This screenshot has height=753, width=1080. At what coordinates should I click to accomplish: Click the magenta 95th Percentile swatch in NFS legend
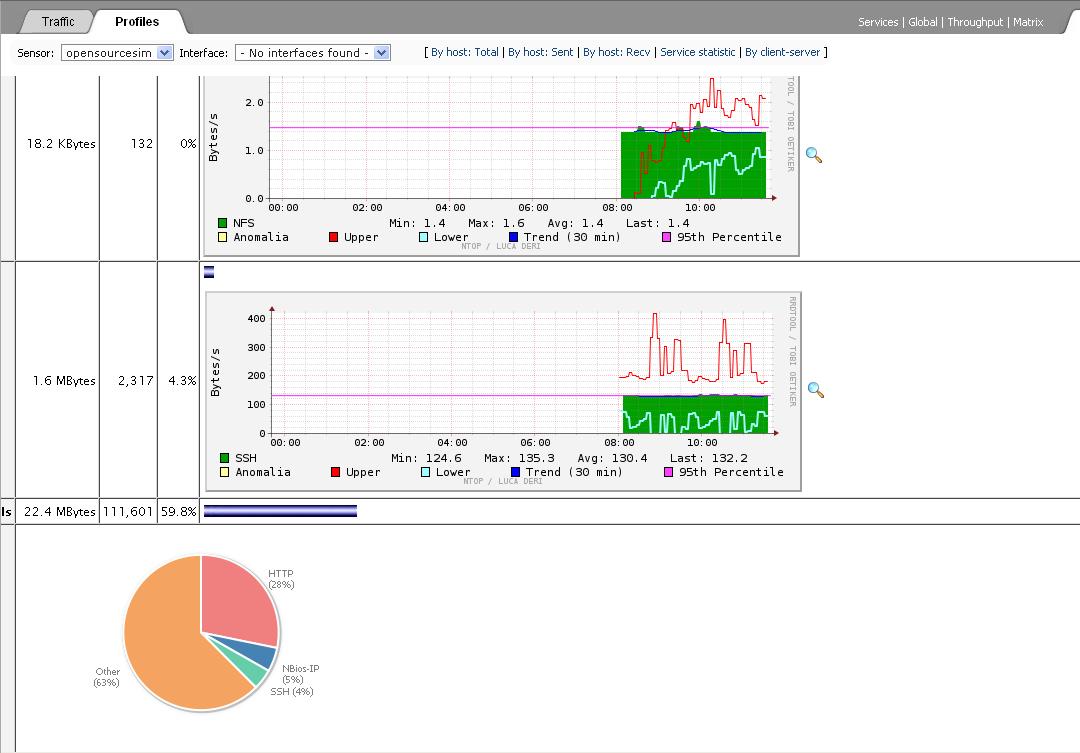[667, 237]
